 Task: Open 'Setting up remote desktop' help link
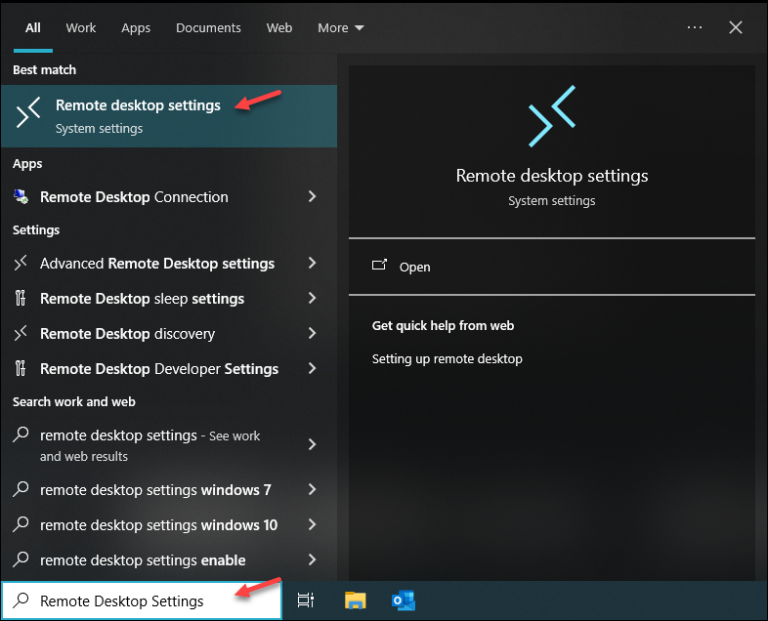pyautogui.click(x=447, y=358)
